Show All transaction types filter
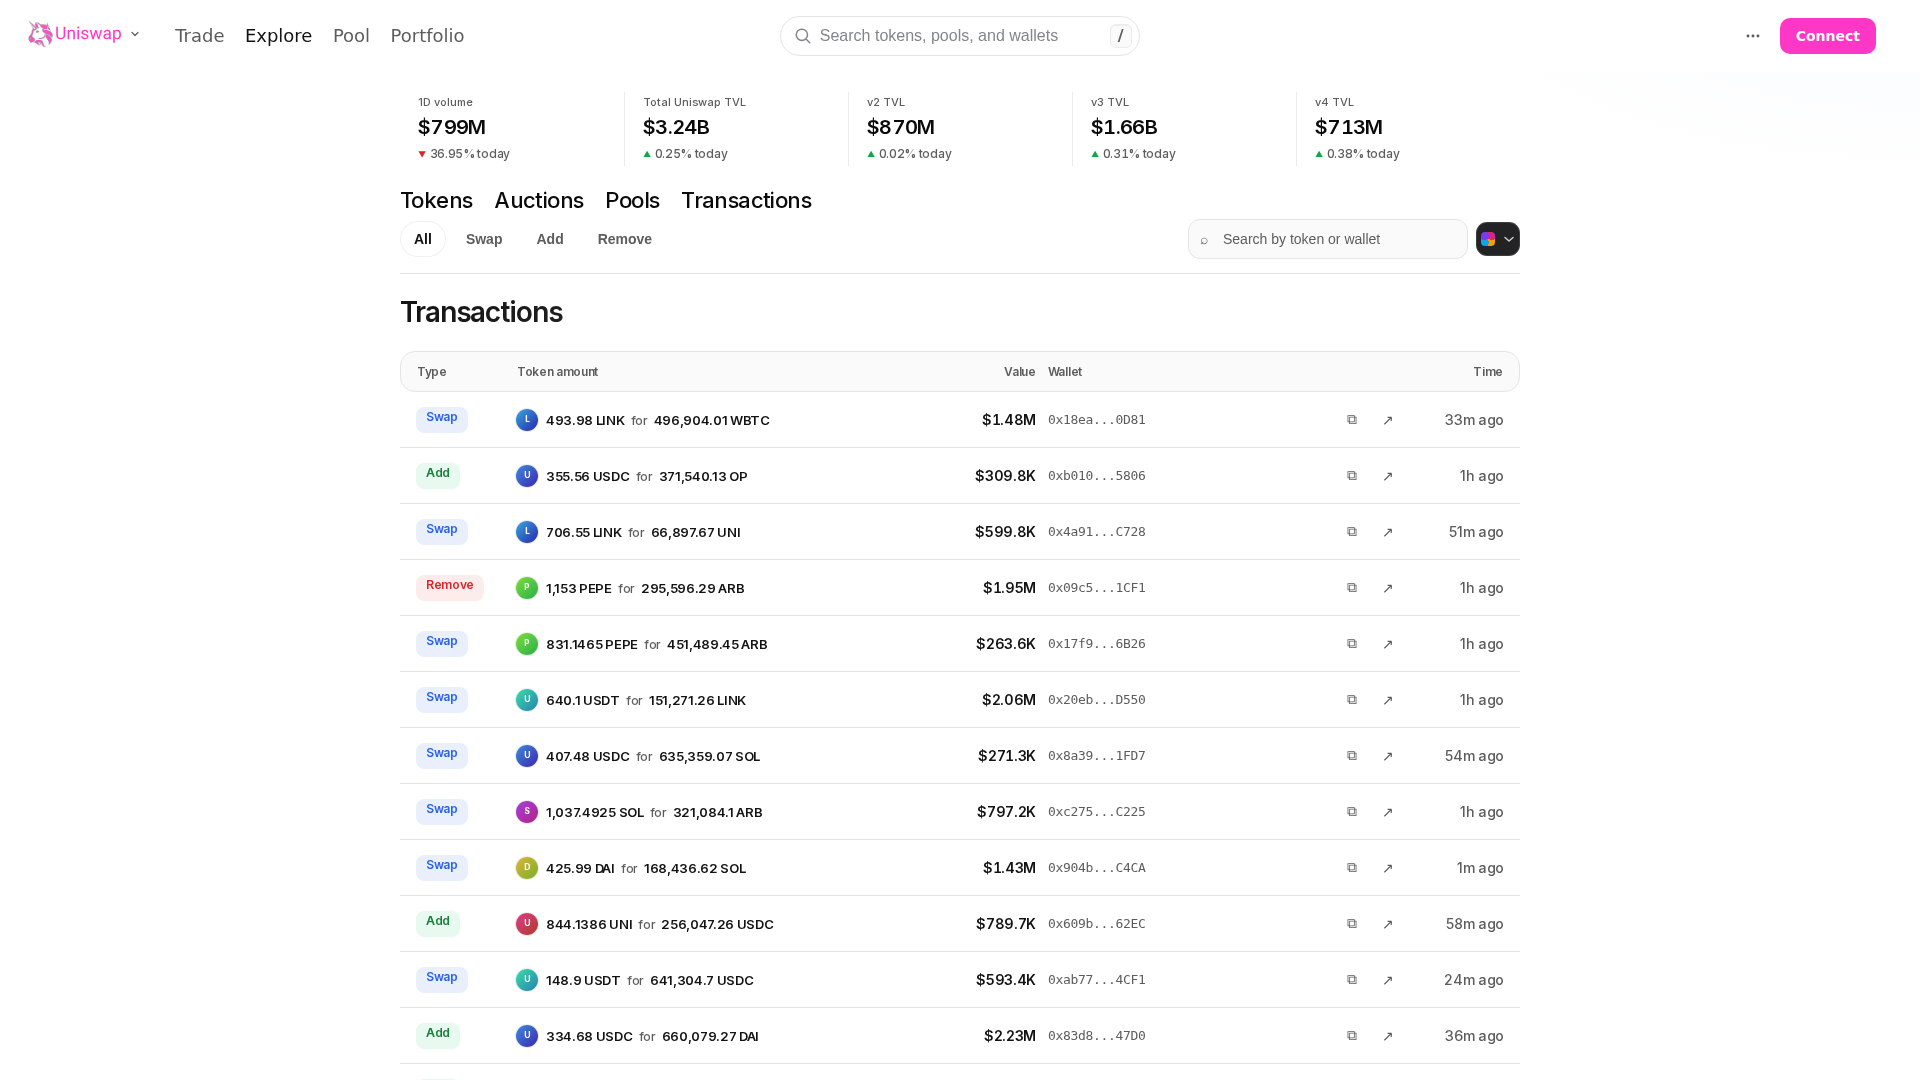Image resolution: width=1920 pixels, height=1080 pixels. tap(423, 239)
